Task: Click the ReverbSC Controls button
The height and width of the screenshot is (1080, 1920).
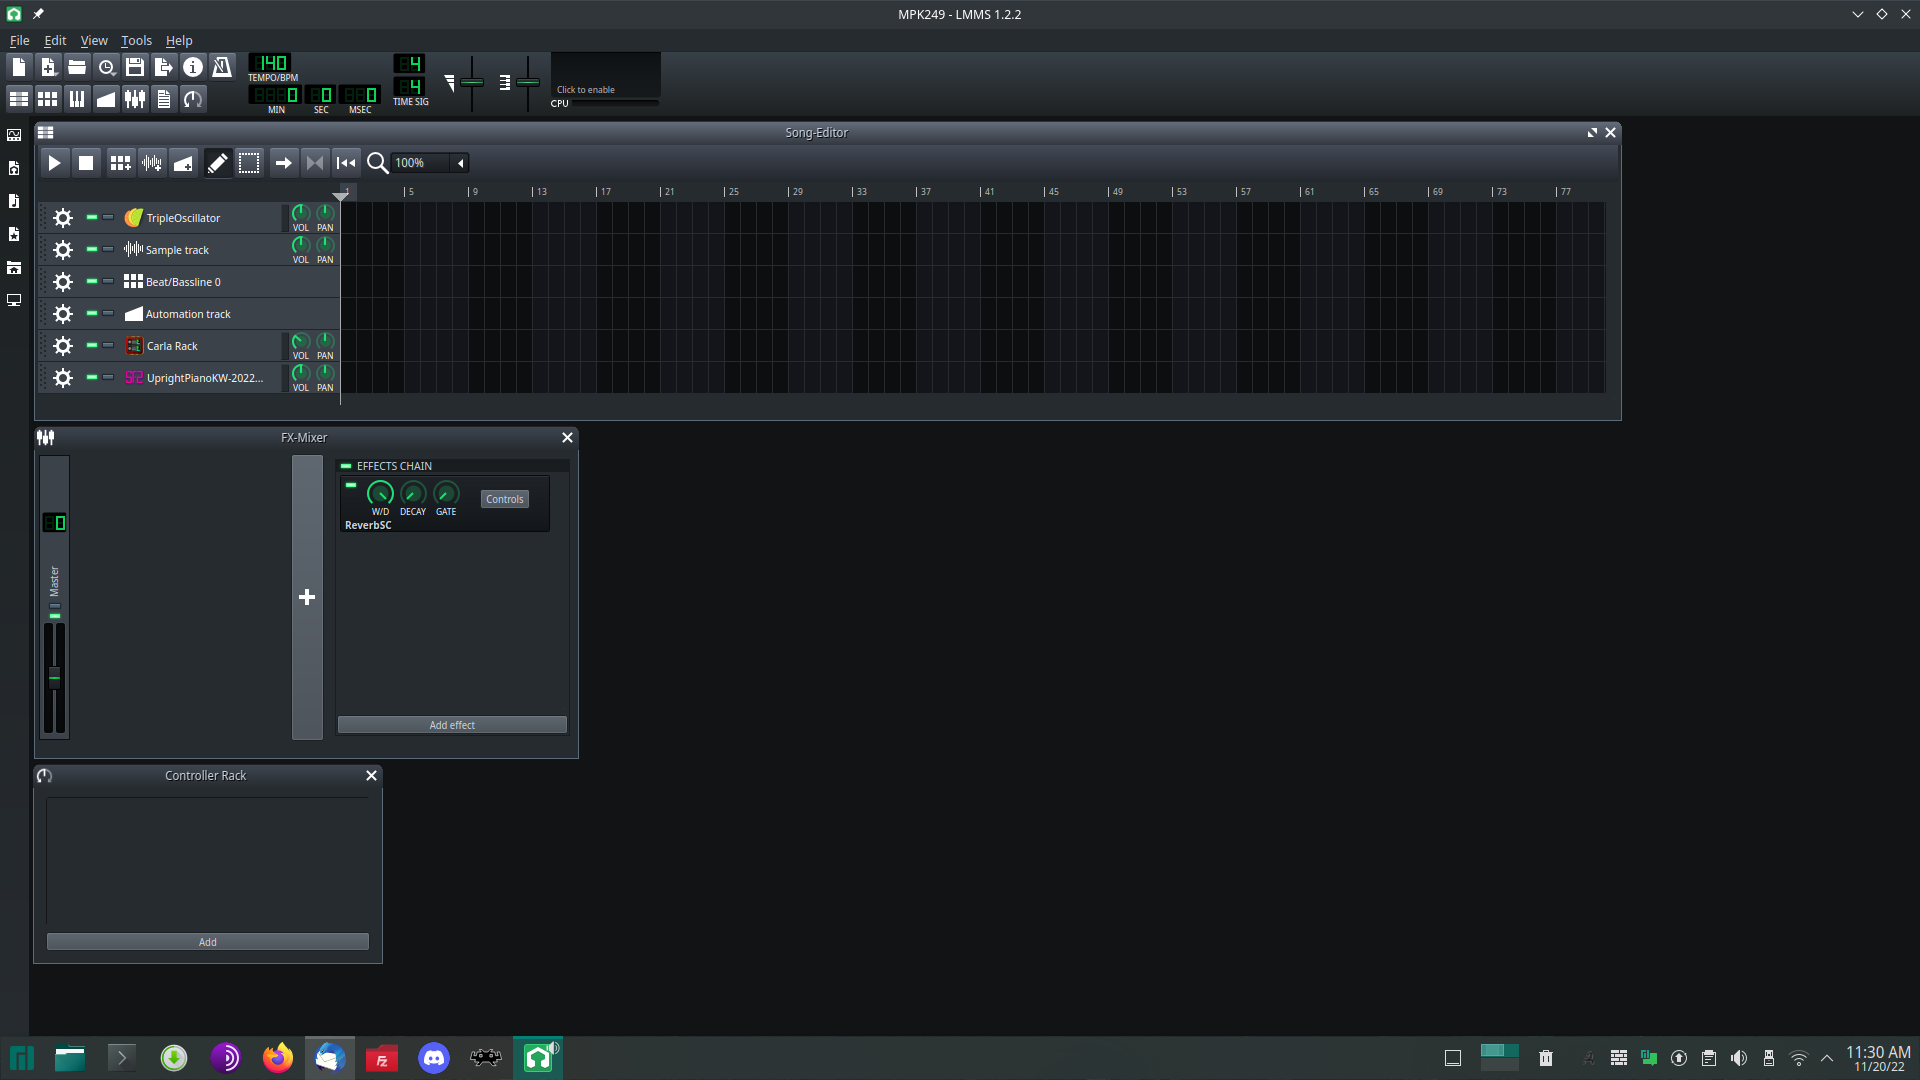Action: [x=504, y=498]
